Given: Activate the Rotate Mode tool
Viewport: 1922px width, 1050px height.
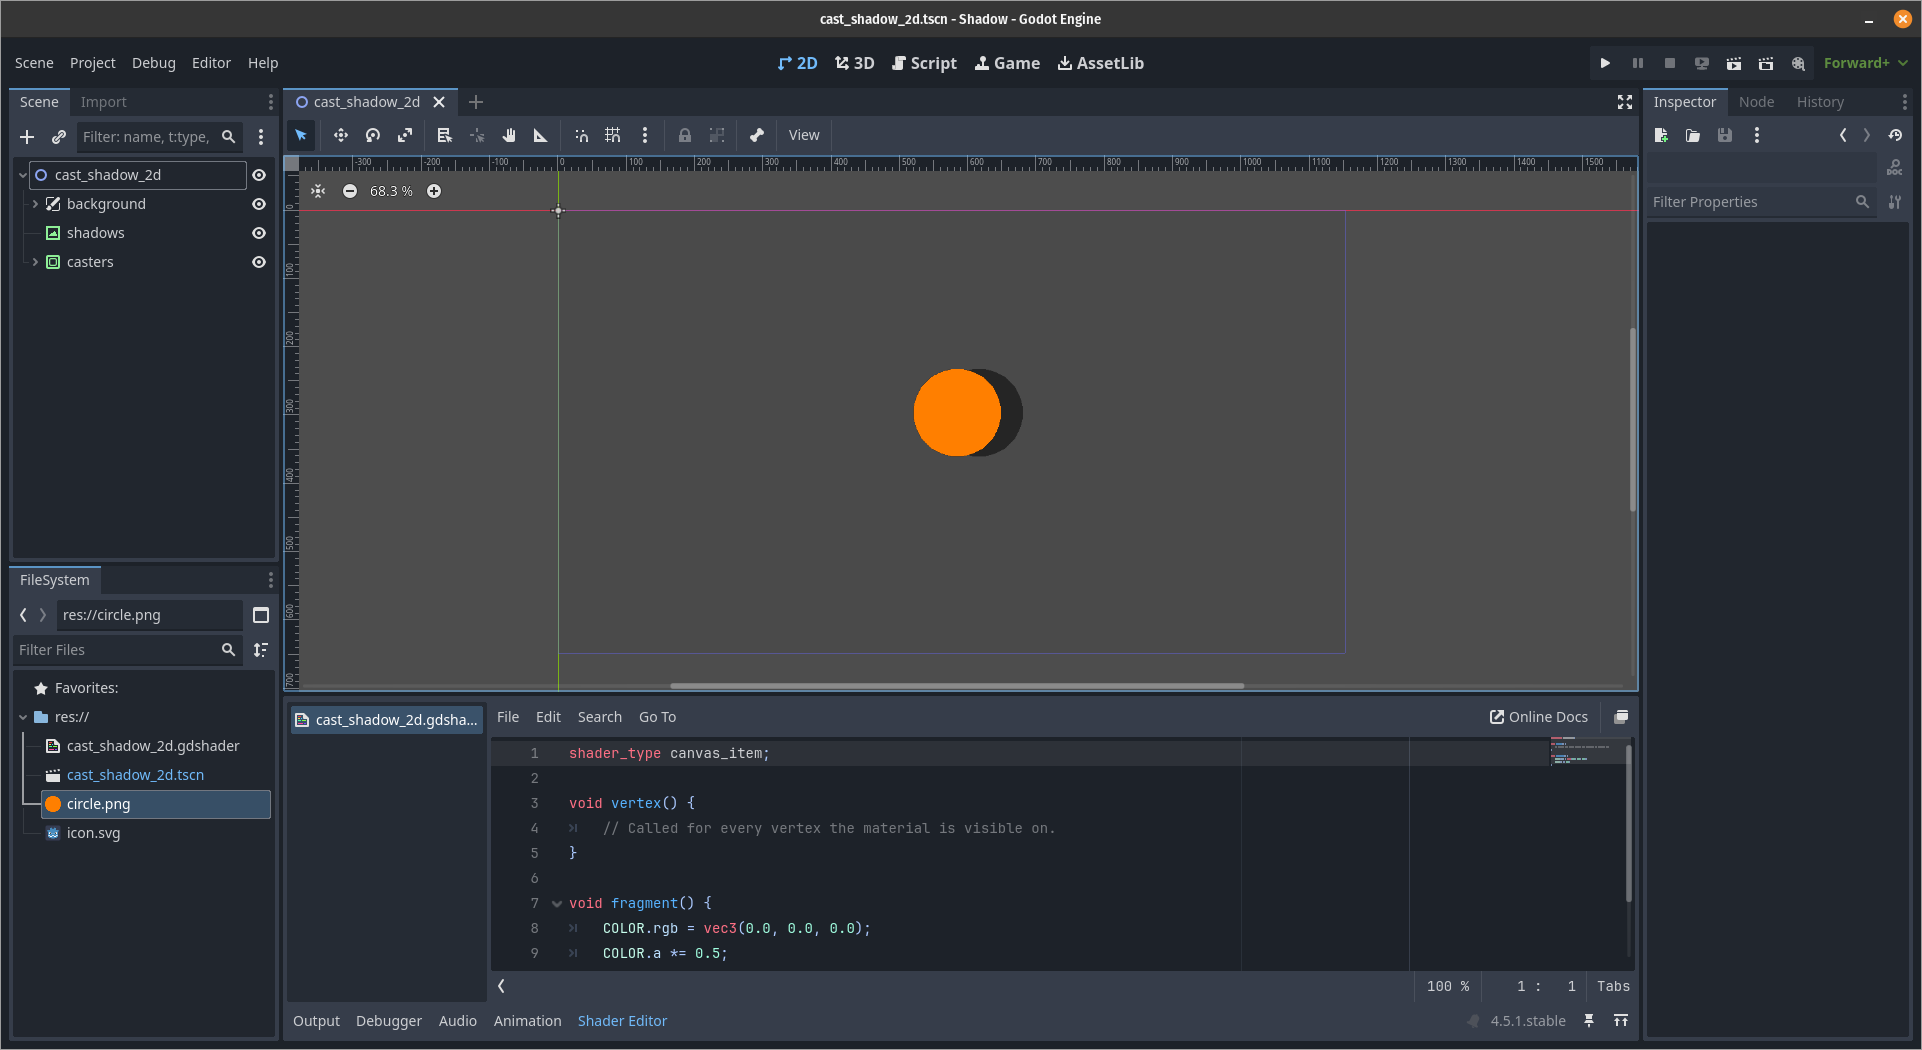Looking at the screenshot, I should [373, 135].
